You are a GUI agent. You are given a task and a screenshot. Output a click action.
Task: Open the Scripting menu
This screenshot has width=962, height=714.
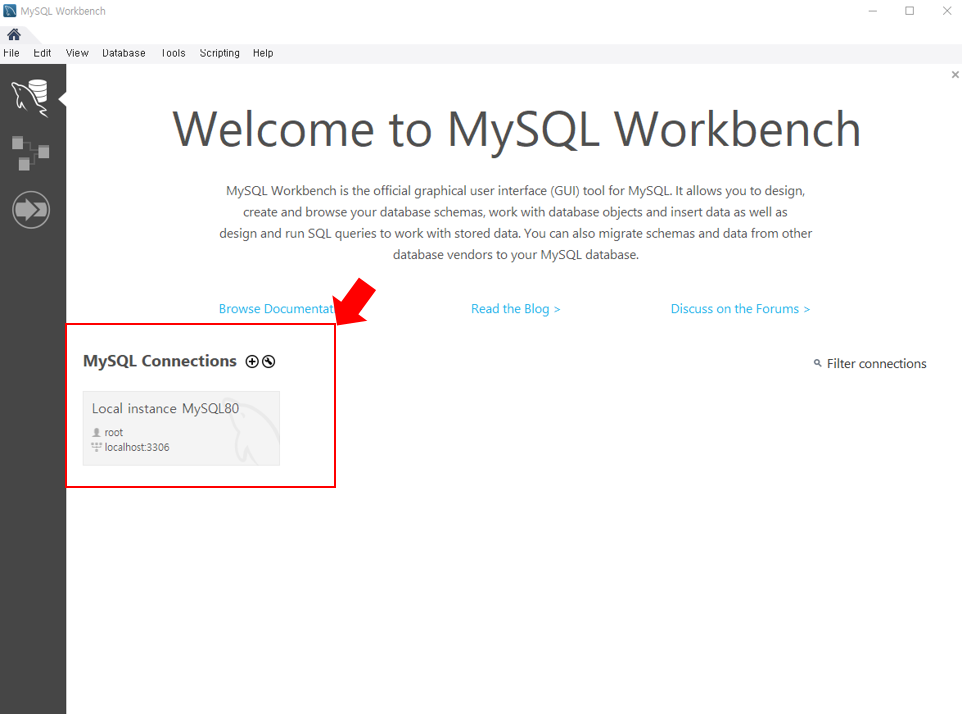point(219,53)
